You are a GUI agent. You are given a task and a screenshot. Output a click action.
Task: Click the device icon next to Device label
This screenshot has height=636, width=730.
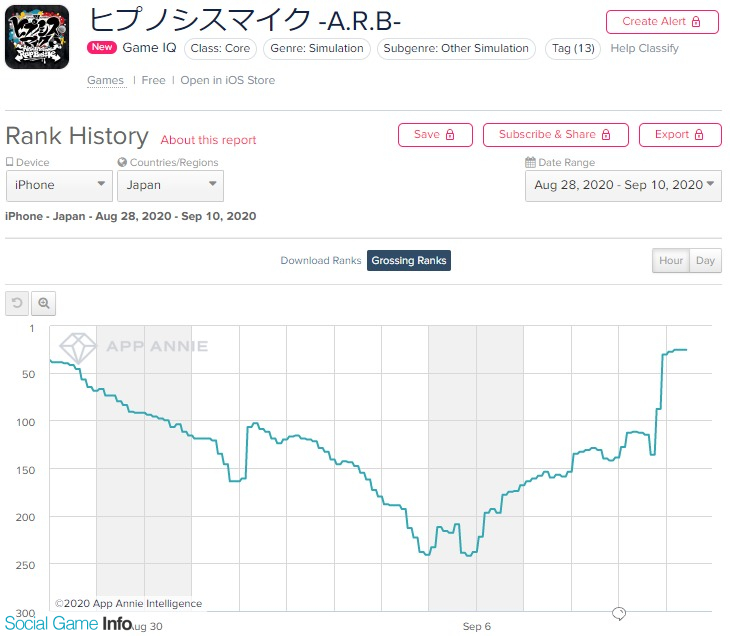(x=10, y=163)
